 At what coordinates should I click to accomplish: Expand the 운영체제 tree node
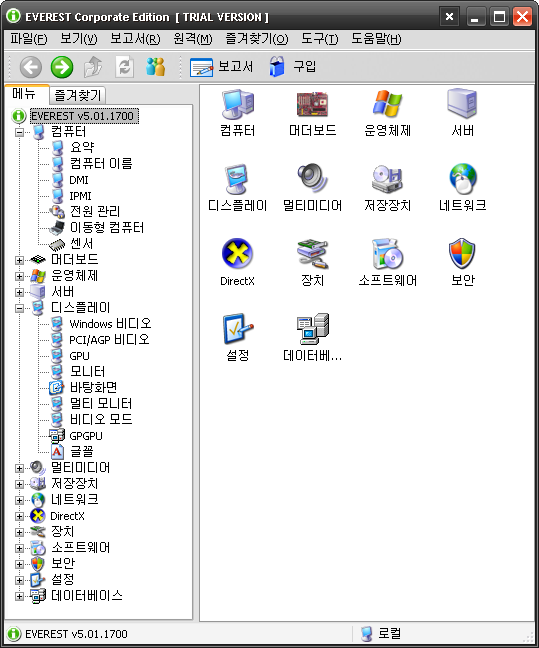point(19,276)
